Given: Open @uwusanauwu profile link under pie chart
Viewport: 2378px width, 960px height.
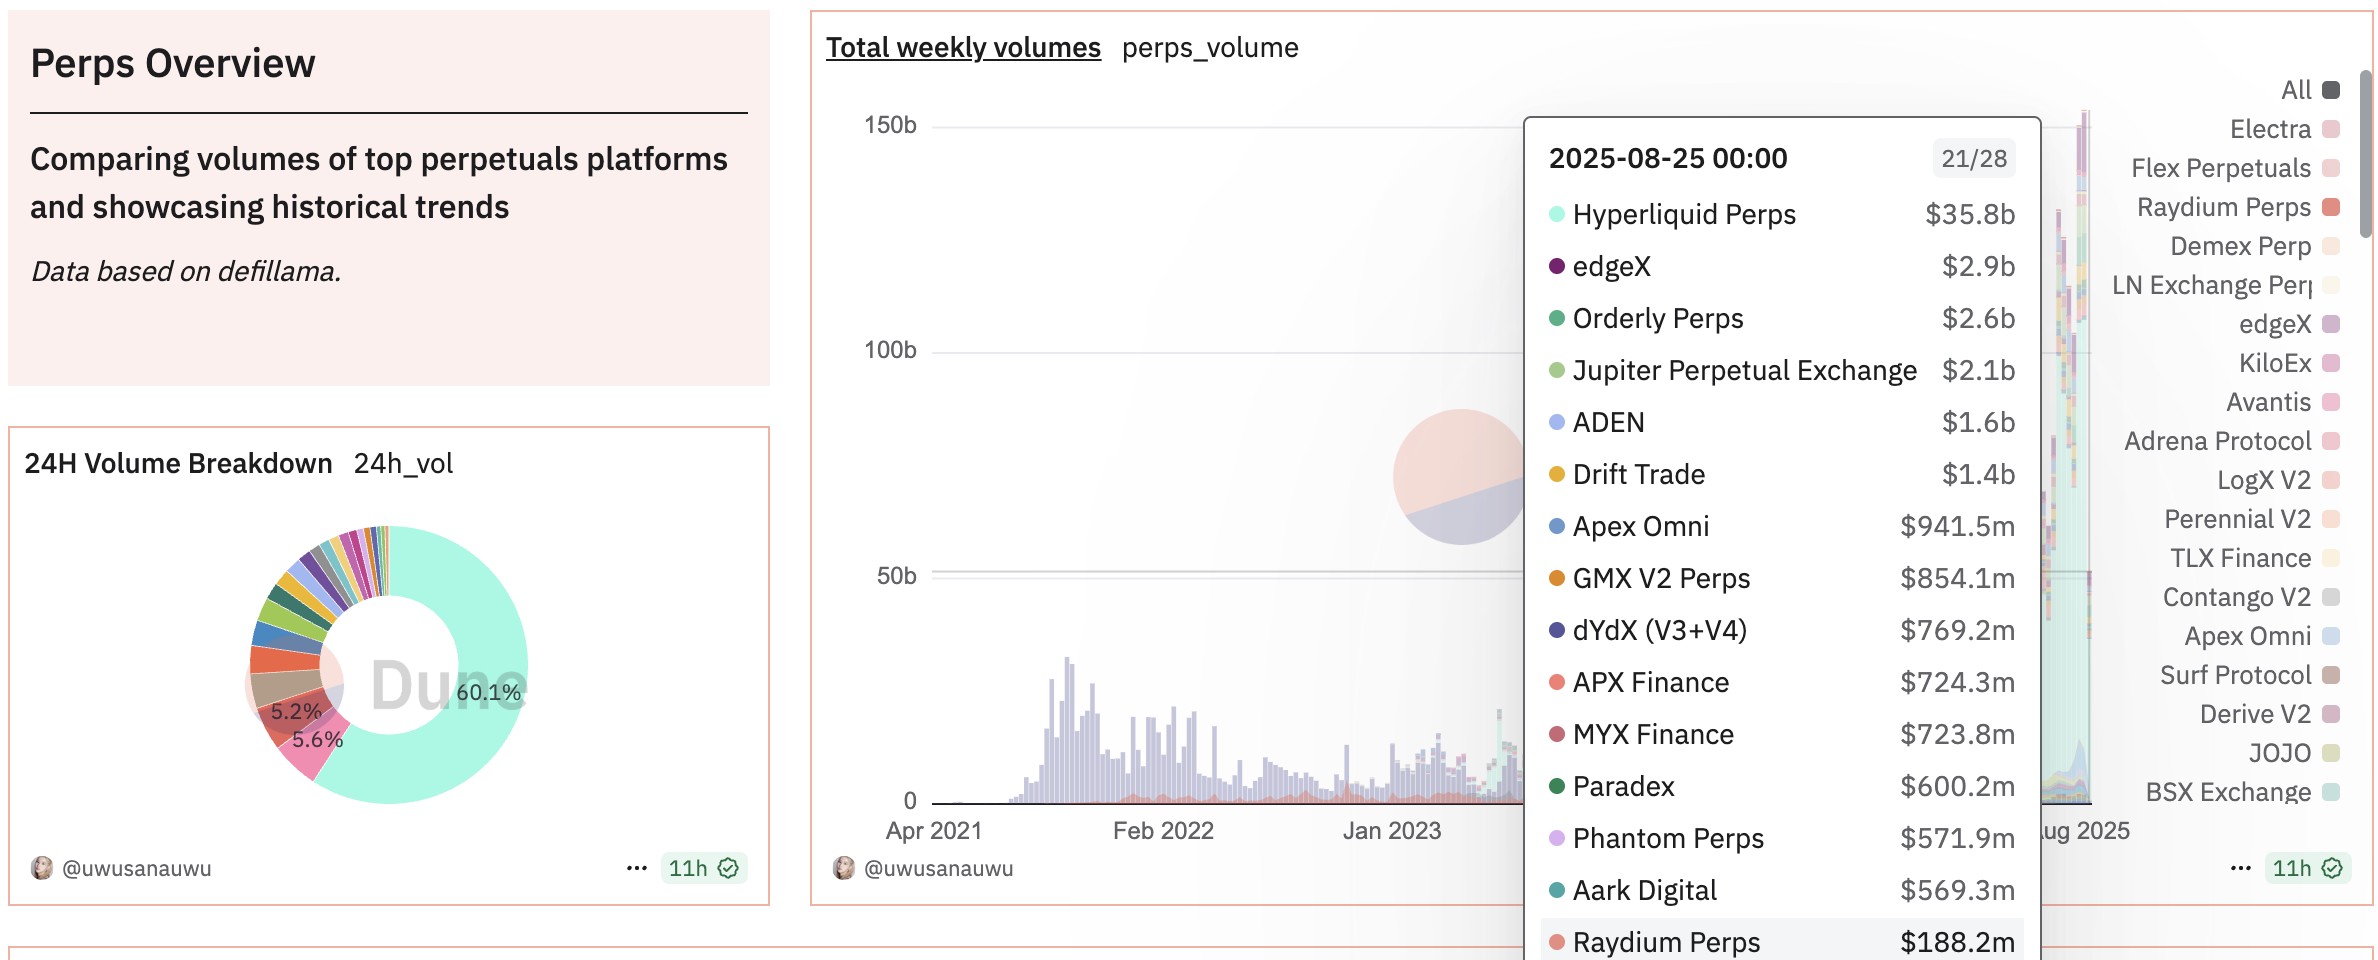Looking at the screenshot, I should pos(137,868).
